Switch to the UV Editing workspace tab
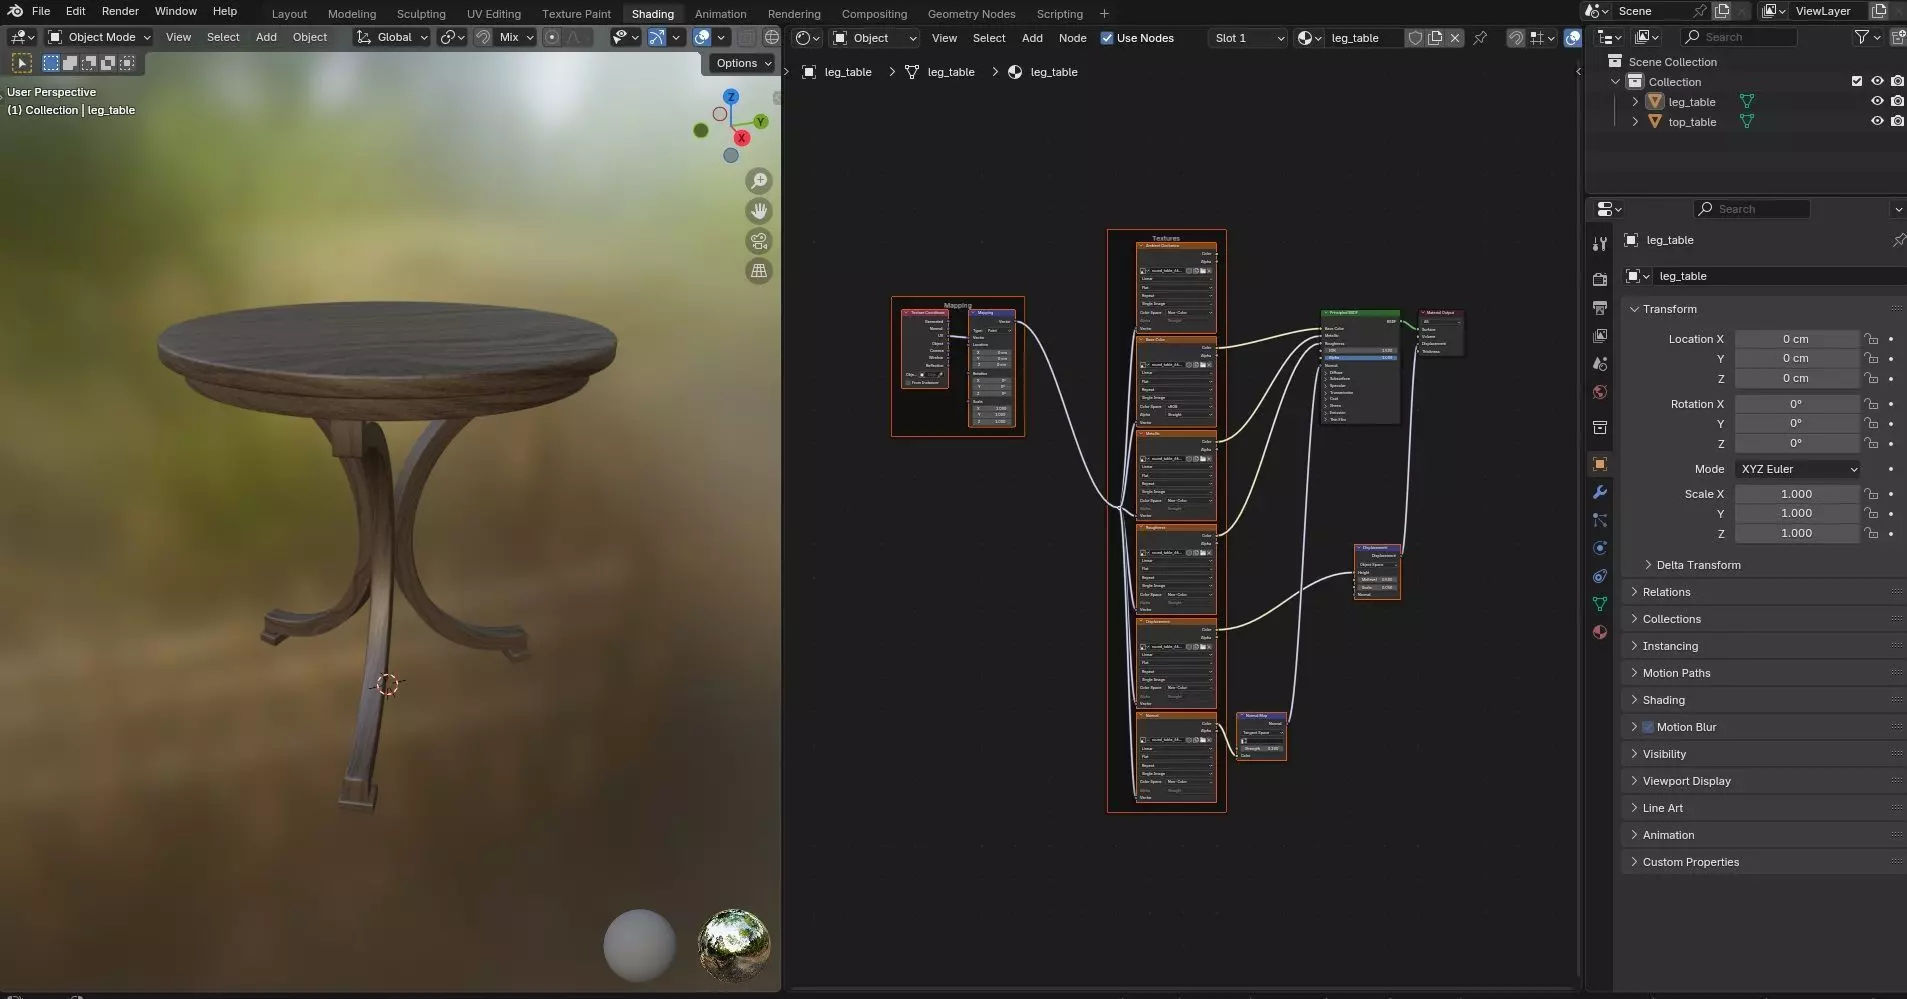 coord(493,14)
